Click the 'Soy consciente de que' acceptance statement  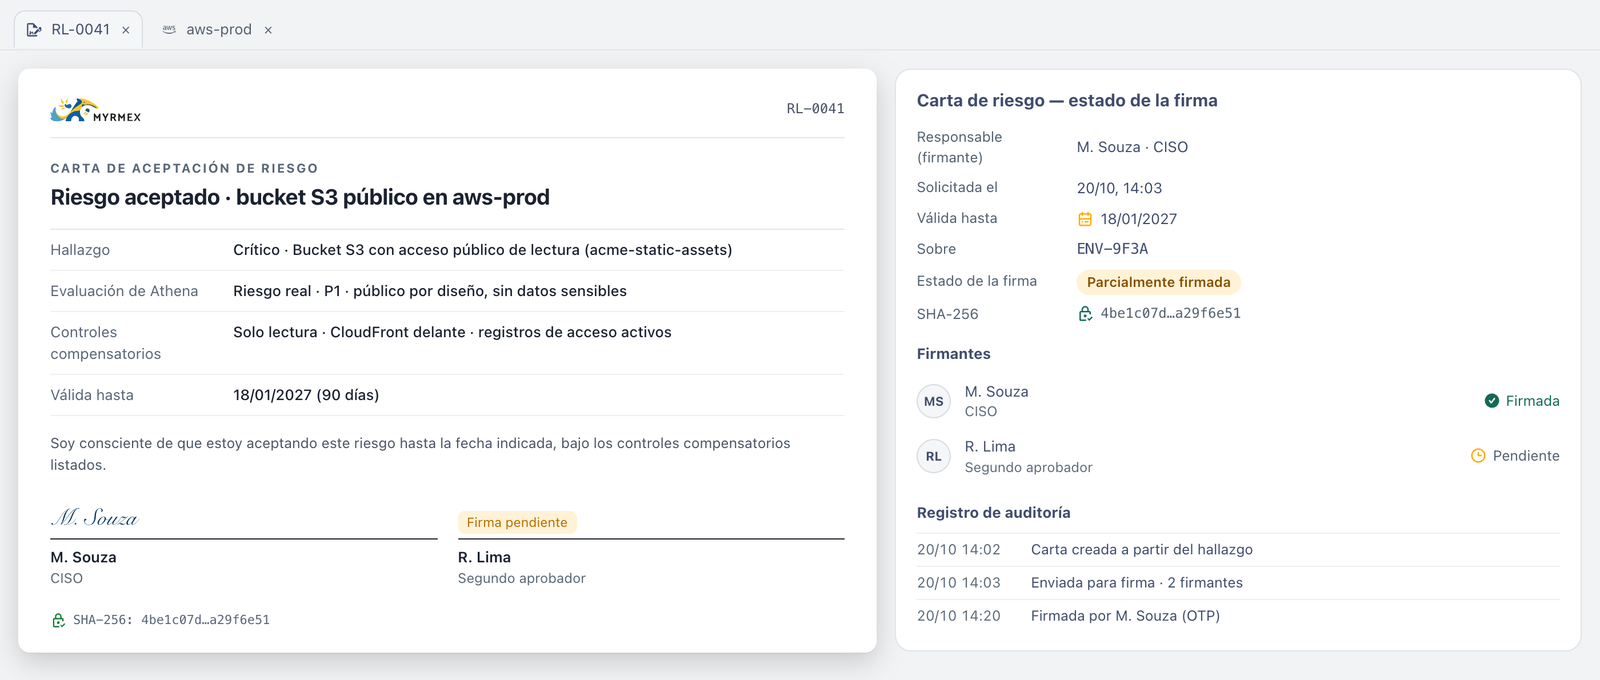(x=420, y=454)
